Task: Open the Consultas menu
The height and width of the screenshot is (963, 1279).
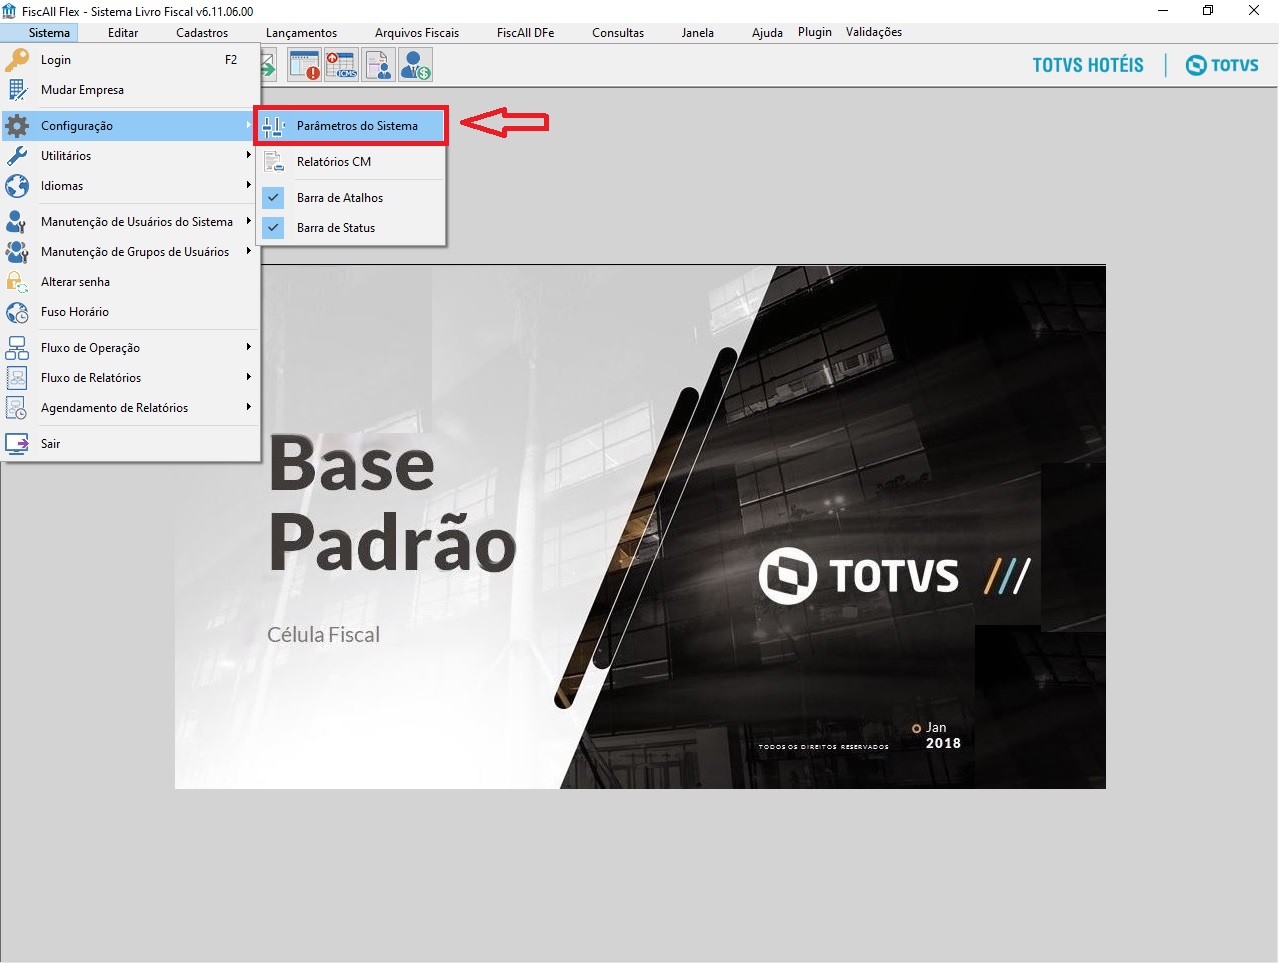Action: [x=618, y=33]
